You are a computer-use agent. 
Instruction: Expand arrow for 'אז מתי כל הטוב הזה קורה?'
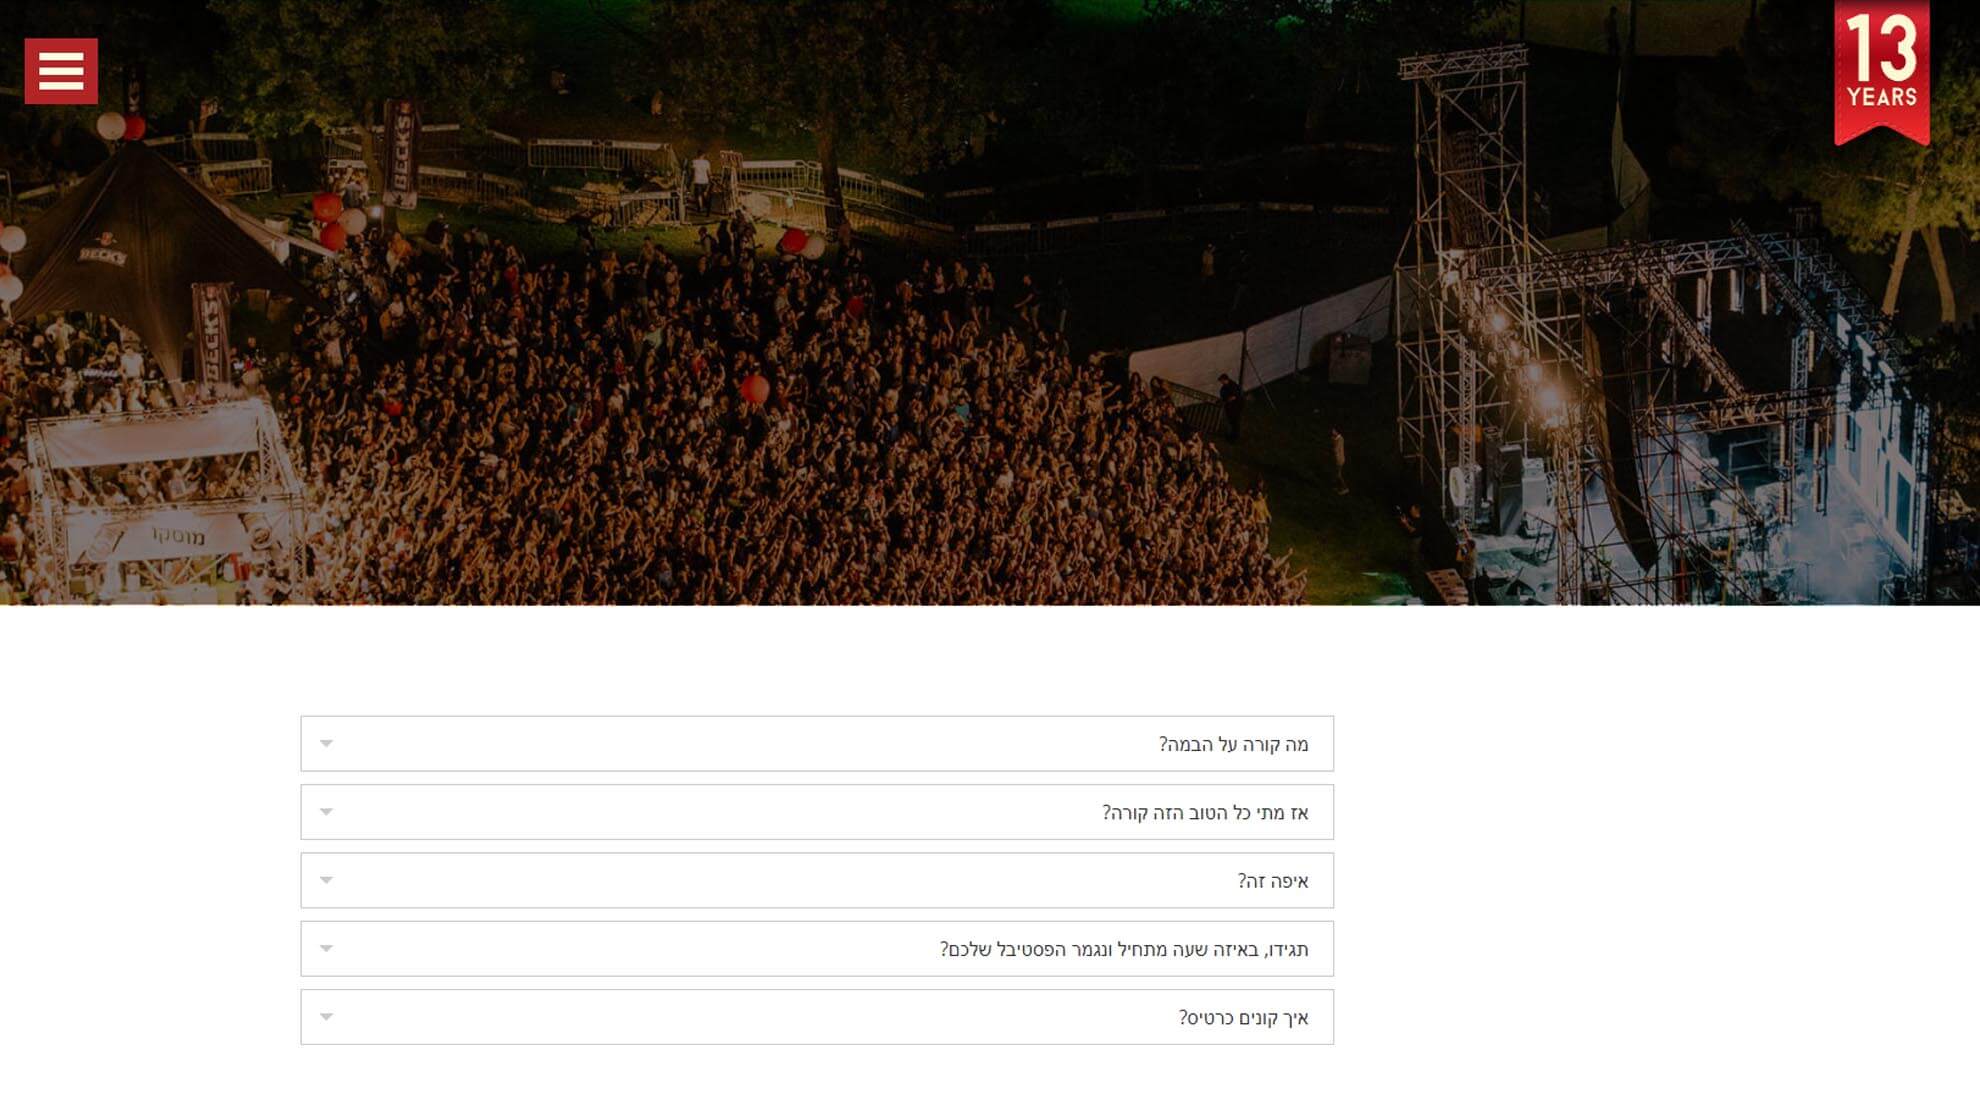tap(326, 811)
